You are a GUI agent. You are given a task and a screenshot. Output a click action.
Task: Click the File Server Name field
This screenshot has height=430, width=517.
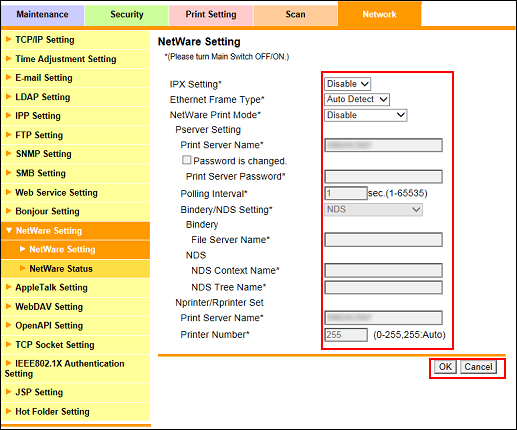coord(384,240)
